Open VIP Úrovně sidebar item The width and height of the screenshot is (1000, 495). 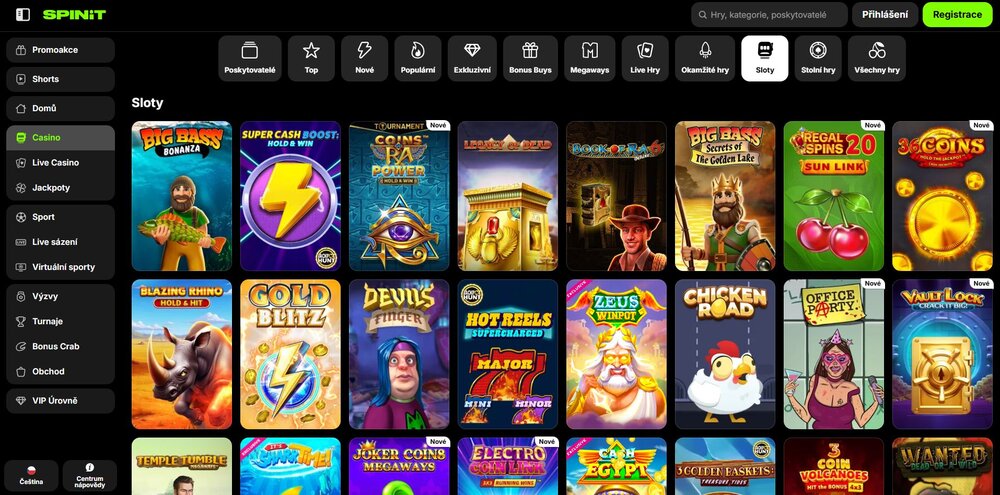coord(60,401)
